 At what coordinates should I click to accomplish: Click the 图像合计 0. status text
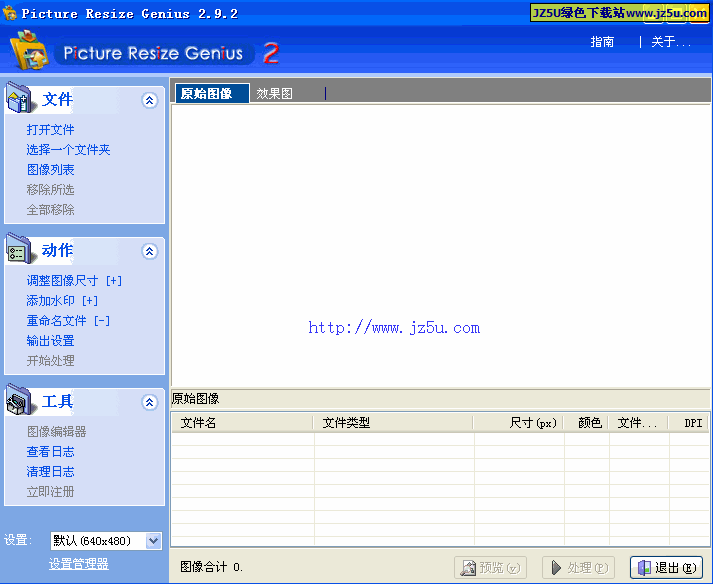(211, 567)
